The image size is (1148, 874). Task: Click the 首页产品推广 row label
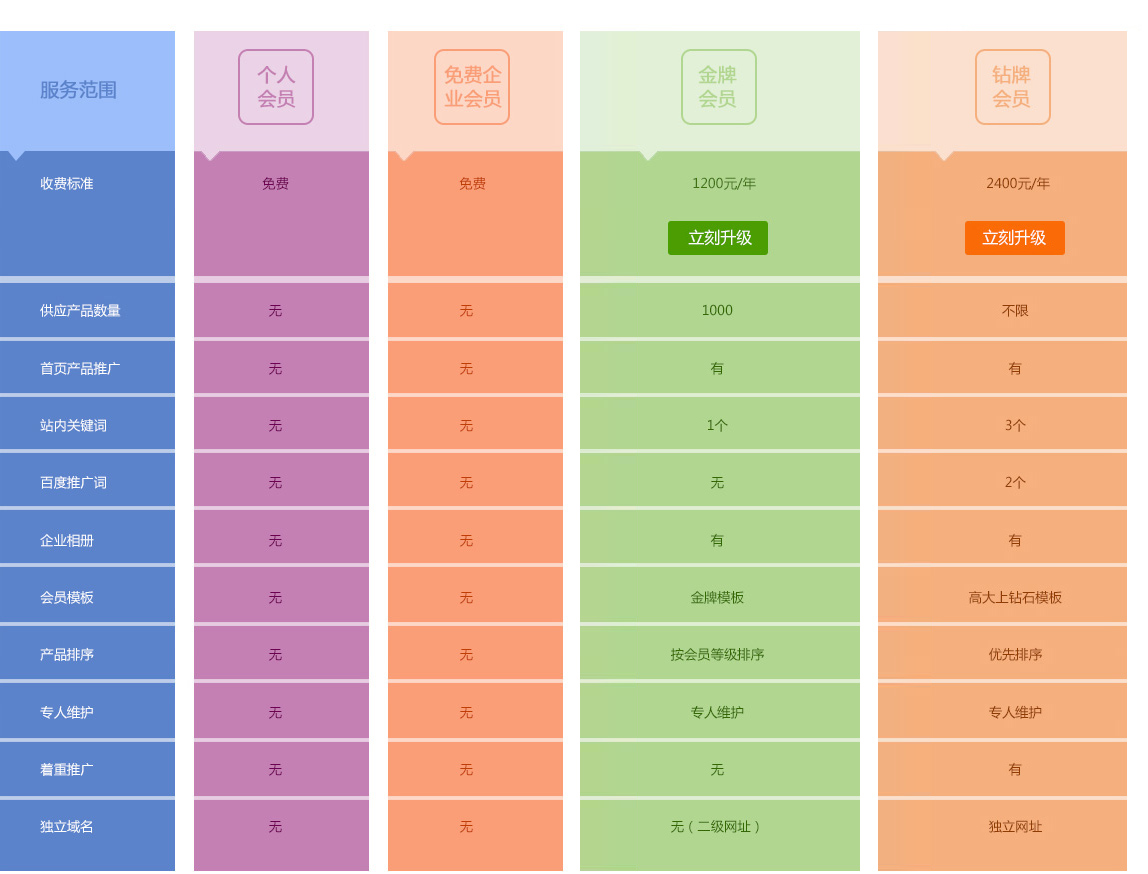tap(80, 369)
